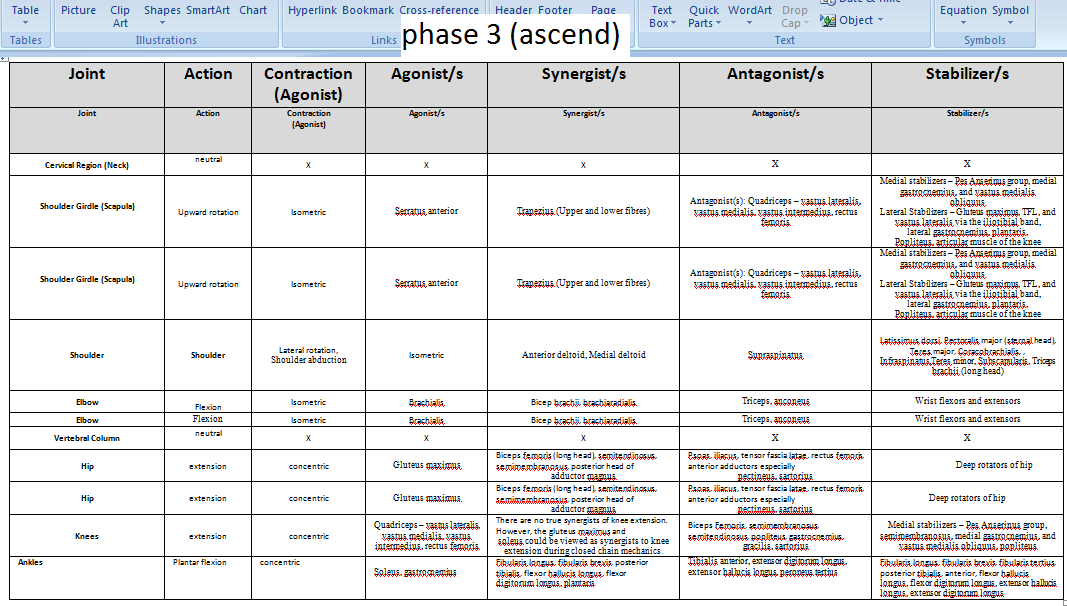This screenshot has height=606, width=1067.
Task: Expand the Text Box dropdown
Action: pyautogui.click(x=661, y=16)
